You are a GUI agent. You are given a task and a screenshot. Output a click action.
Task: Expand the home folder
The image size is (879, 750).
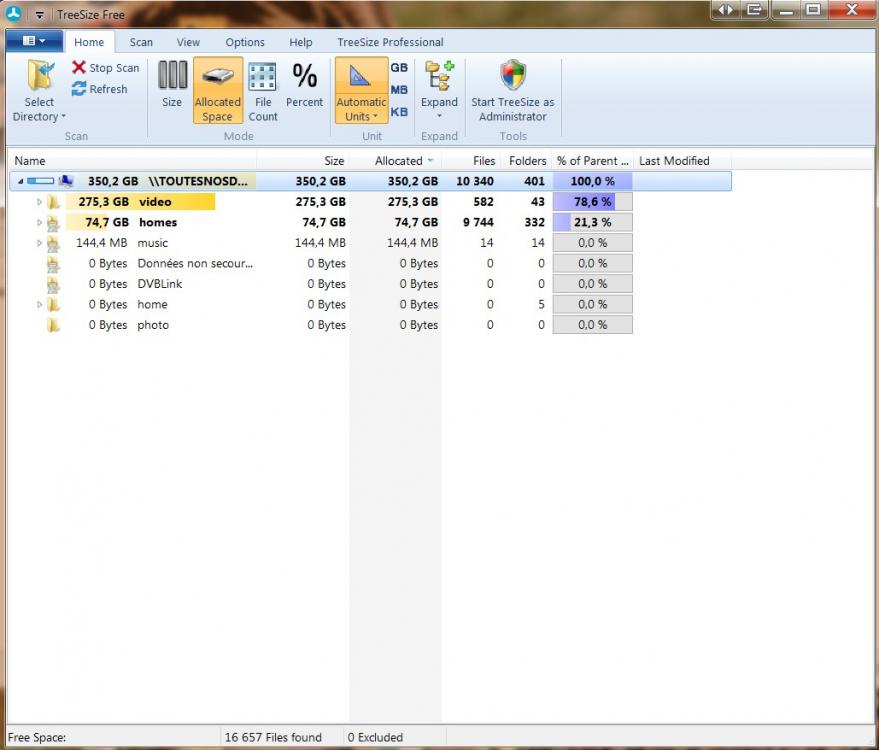(39, 305)
